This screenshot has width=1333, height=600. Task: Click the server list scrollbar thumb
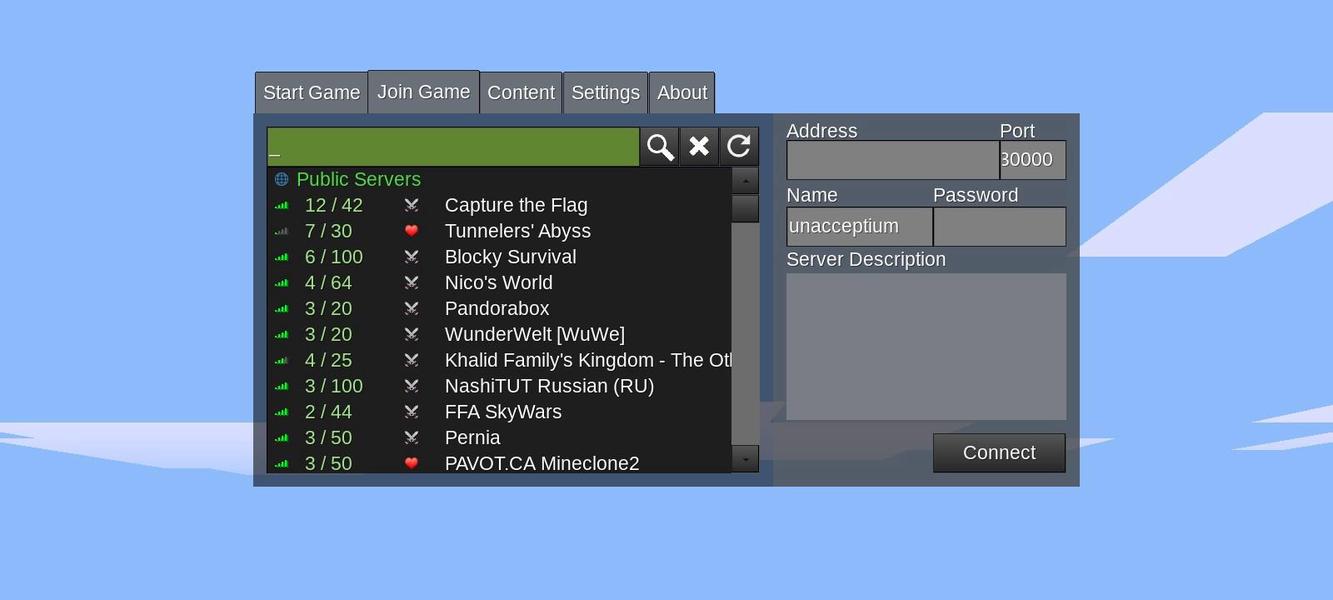745,208
